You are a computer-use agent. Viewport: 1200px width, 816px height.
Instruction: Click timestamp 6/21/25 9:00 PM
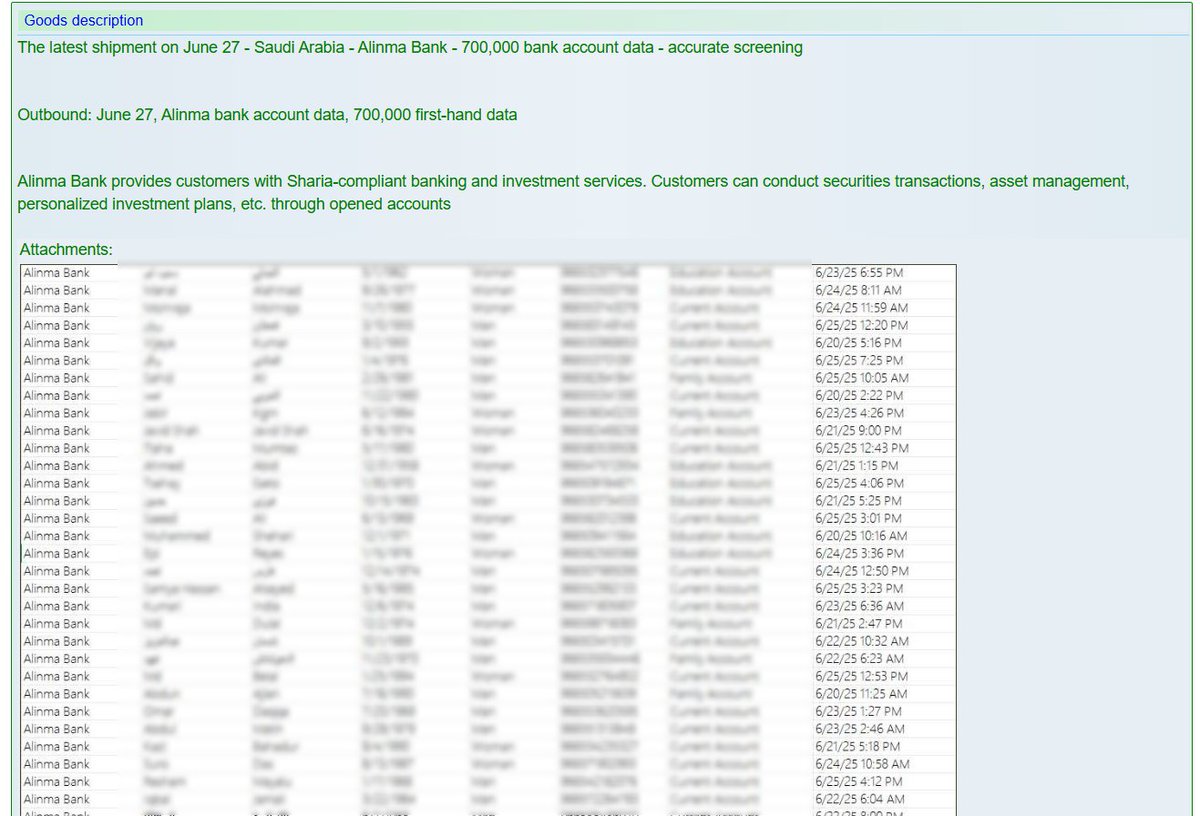[x=859, y=430]
